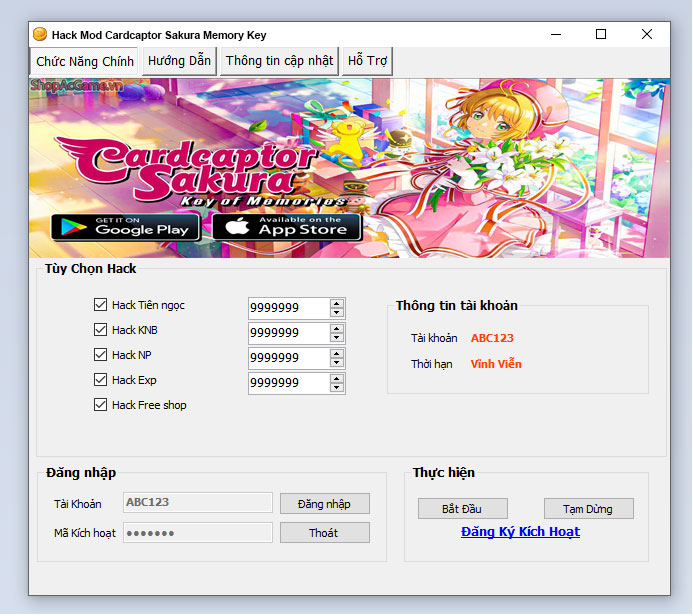Open the Đăng Ký Kích Hoạt link
This screenshot has height=616, width=693.
pyautogui.click(x=520, y=532)
